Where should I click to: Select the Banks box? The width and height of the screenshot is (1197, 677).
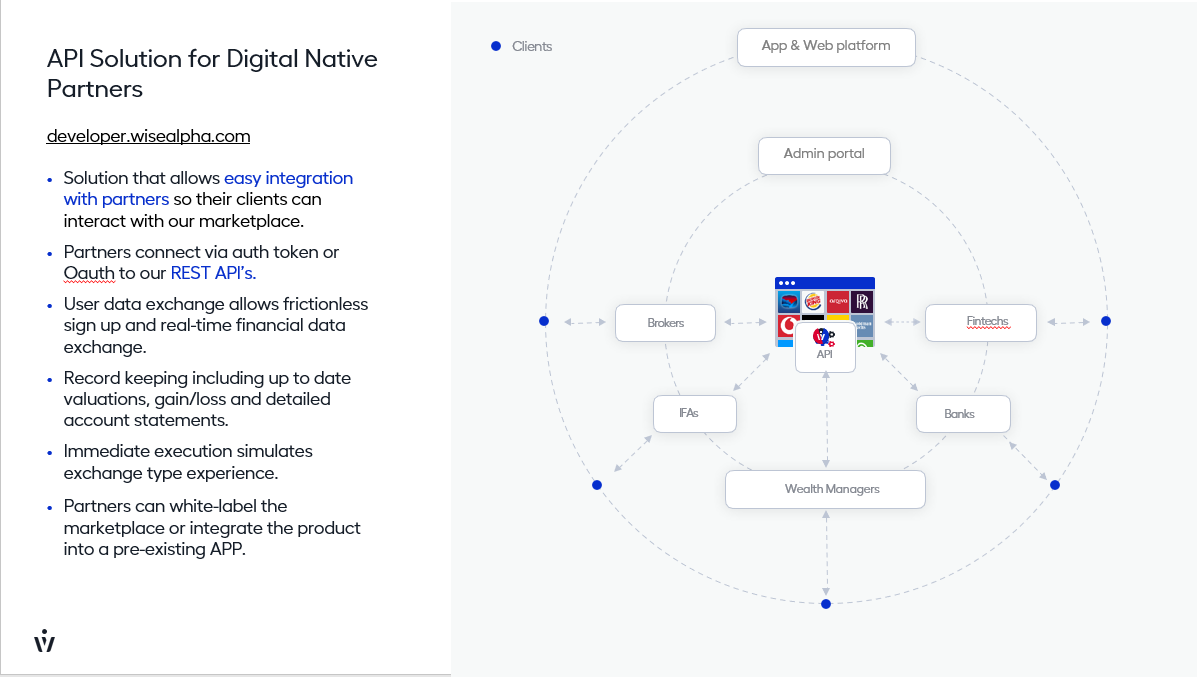[963, 414]
